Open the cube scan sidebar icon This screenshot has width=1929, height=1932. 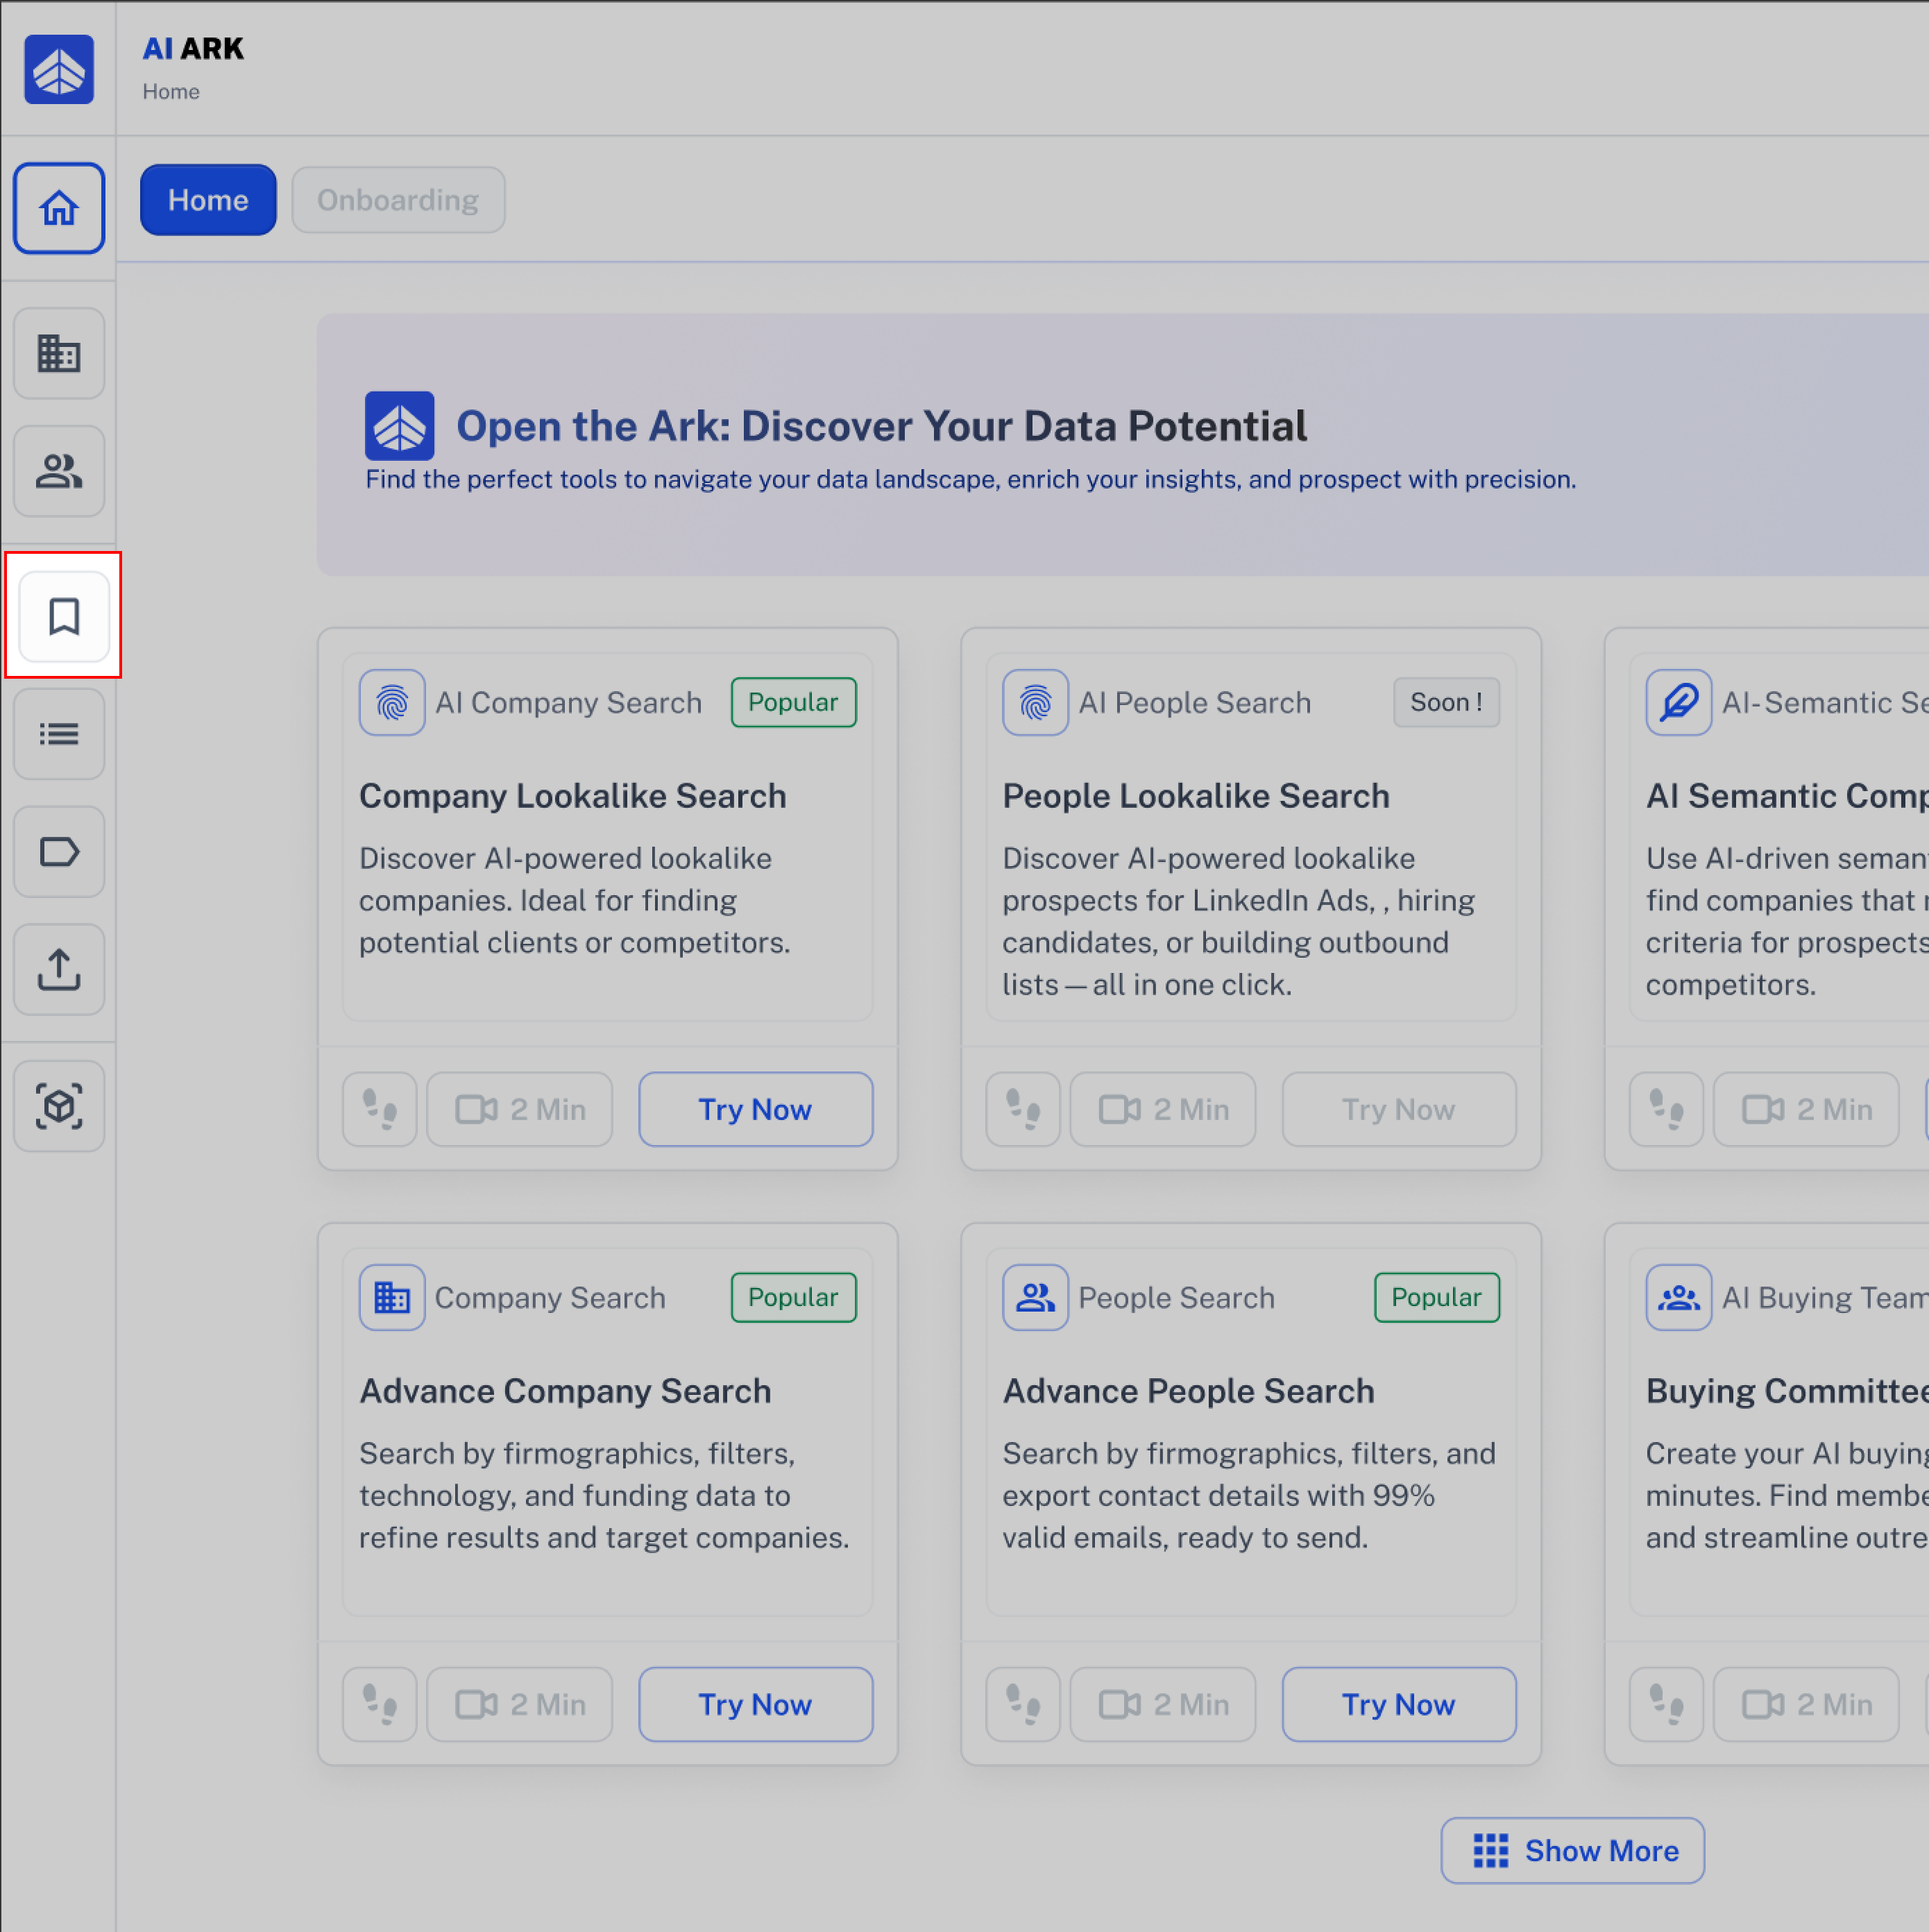(59, 1106)
